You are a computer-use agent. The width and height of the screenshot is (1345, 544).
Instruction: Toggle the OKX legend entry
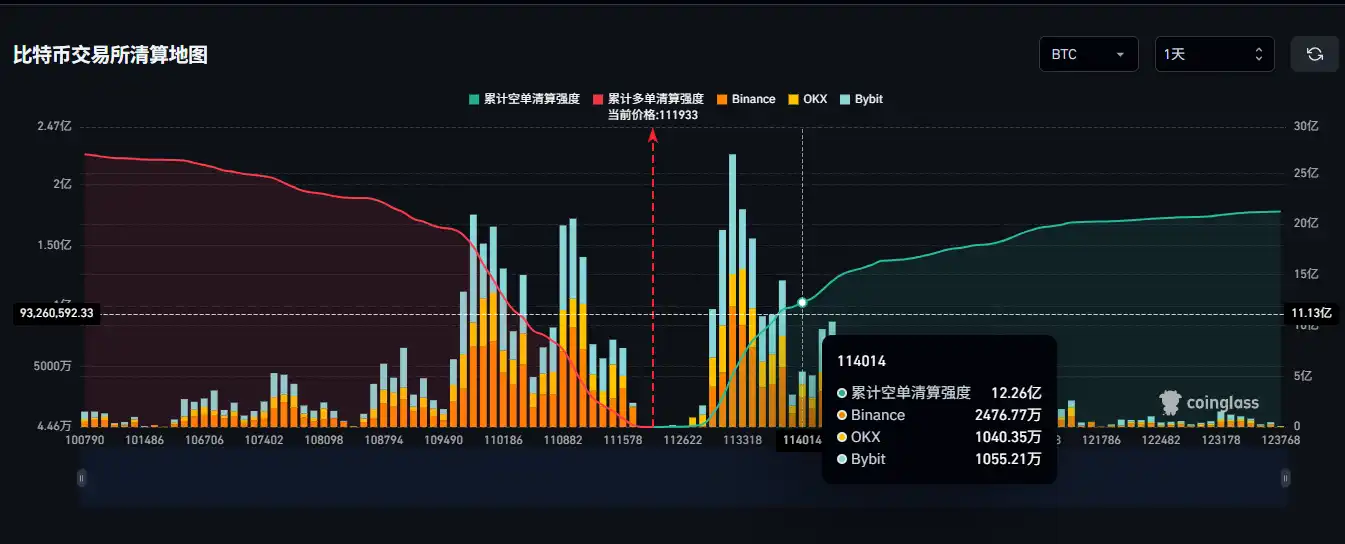809,99
